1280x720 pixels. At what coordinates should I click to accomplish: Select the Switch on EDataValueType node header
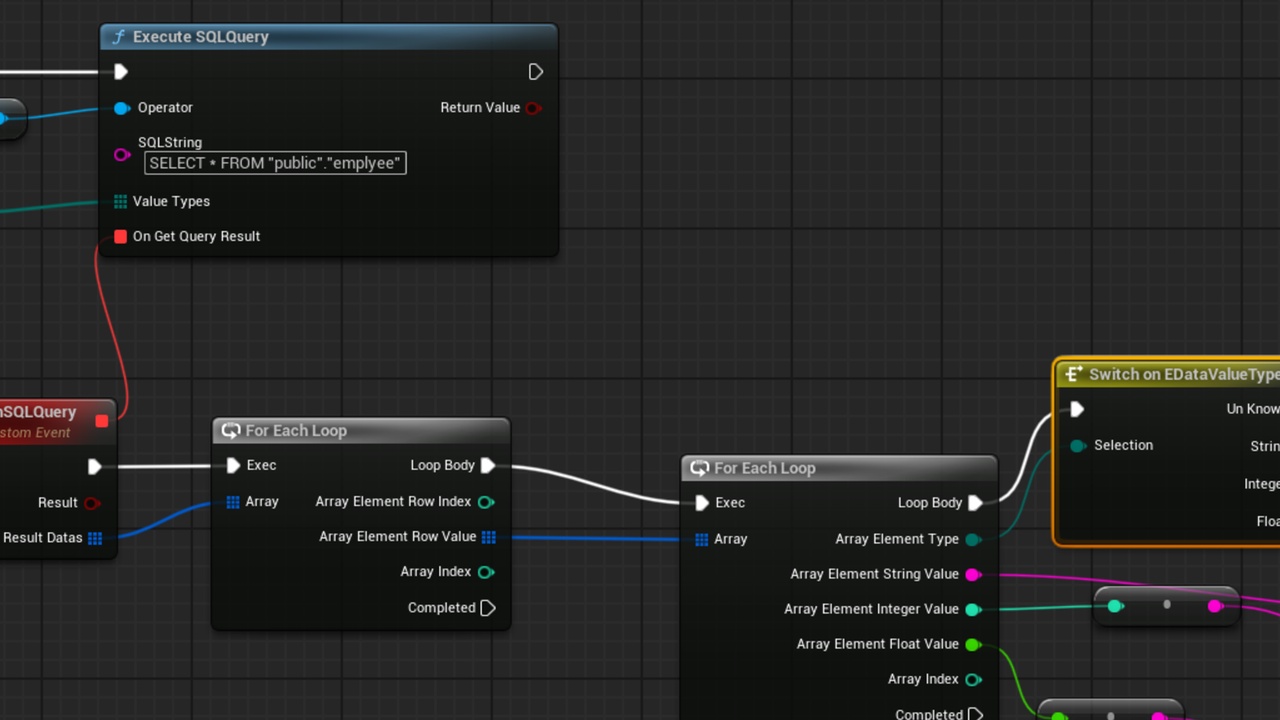1167,374
